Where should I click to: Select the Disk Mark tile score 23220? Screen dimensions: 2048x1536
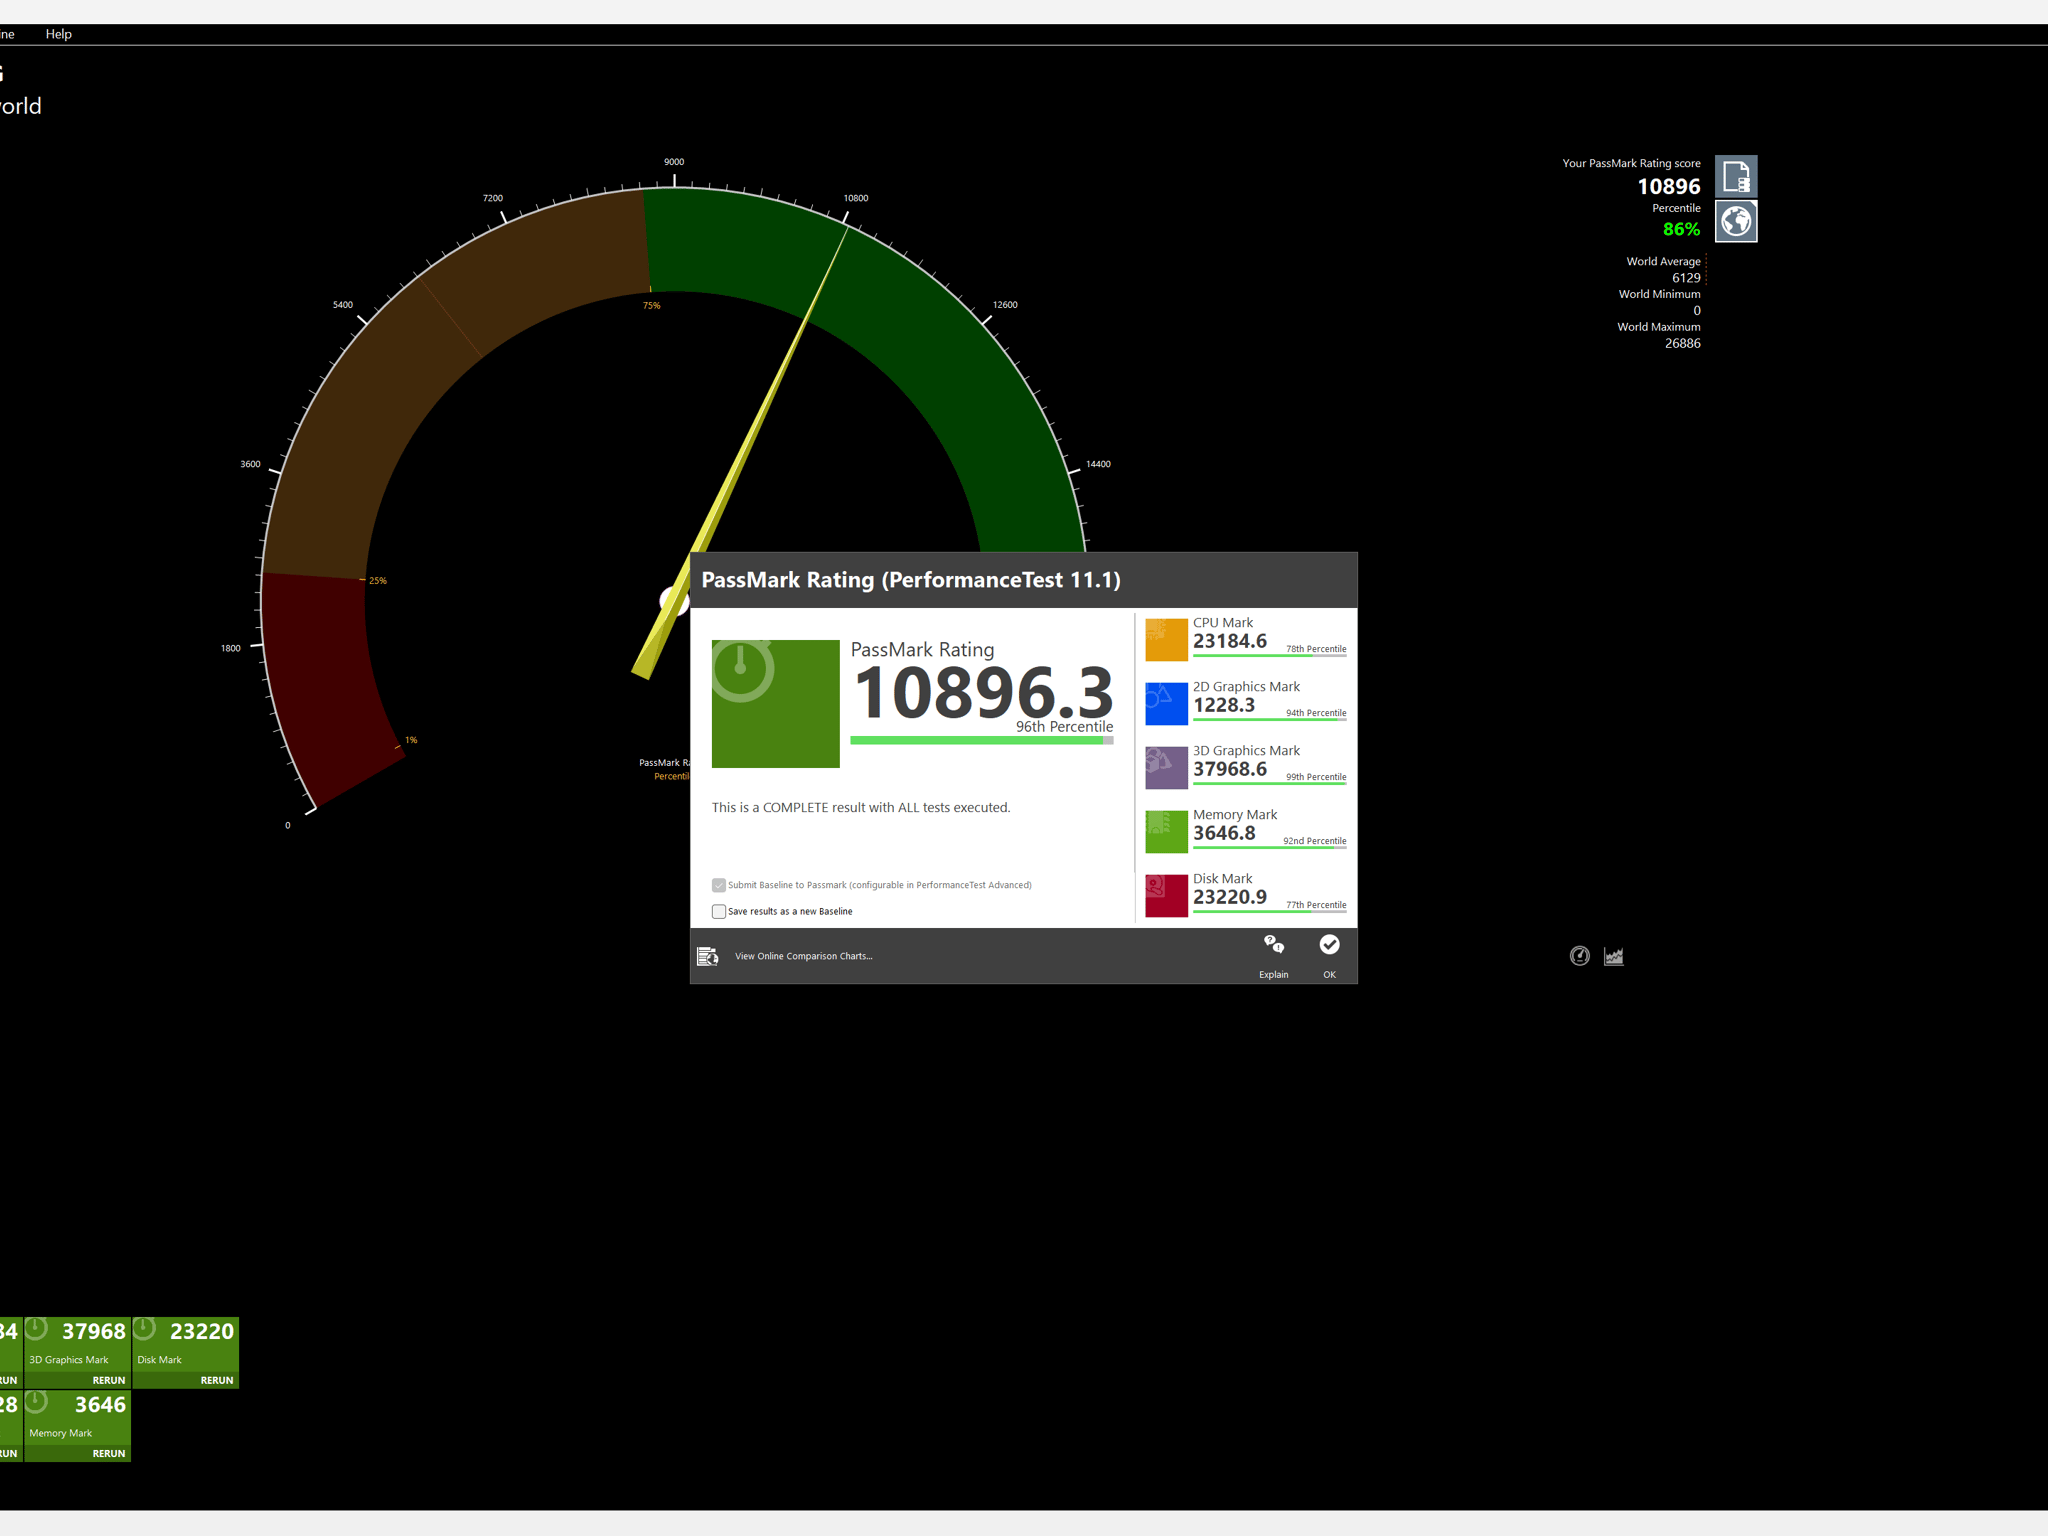pyautogui.click(x=202, y=1331)
